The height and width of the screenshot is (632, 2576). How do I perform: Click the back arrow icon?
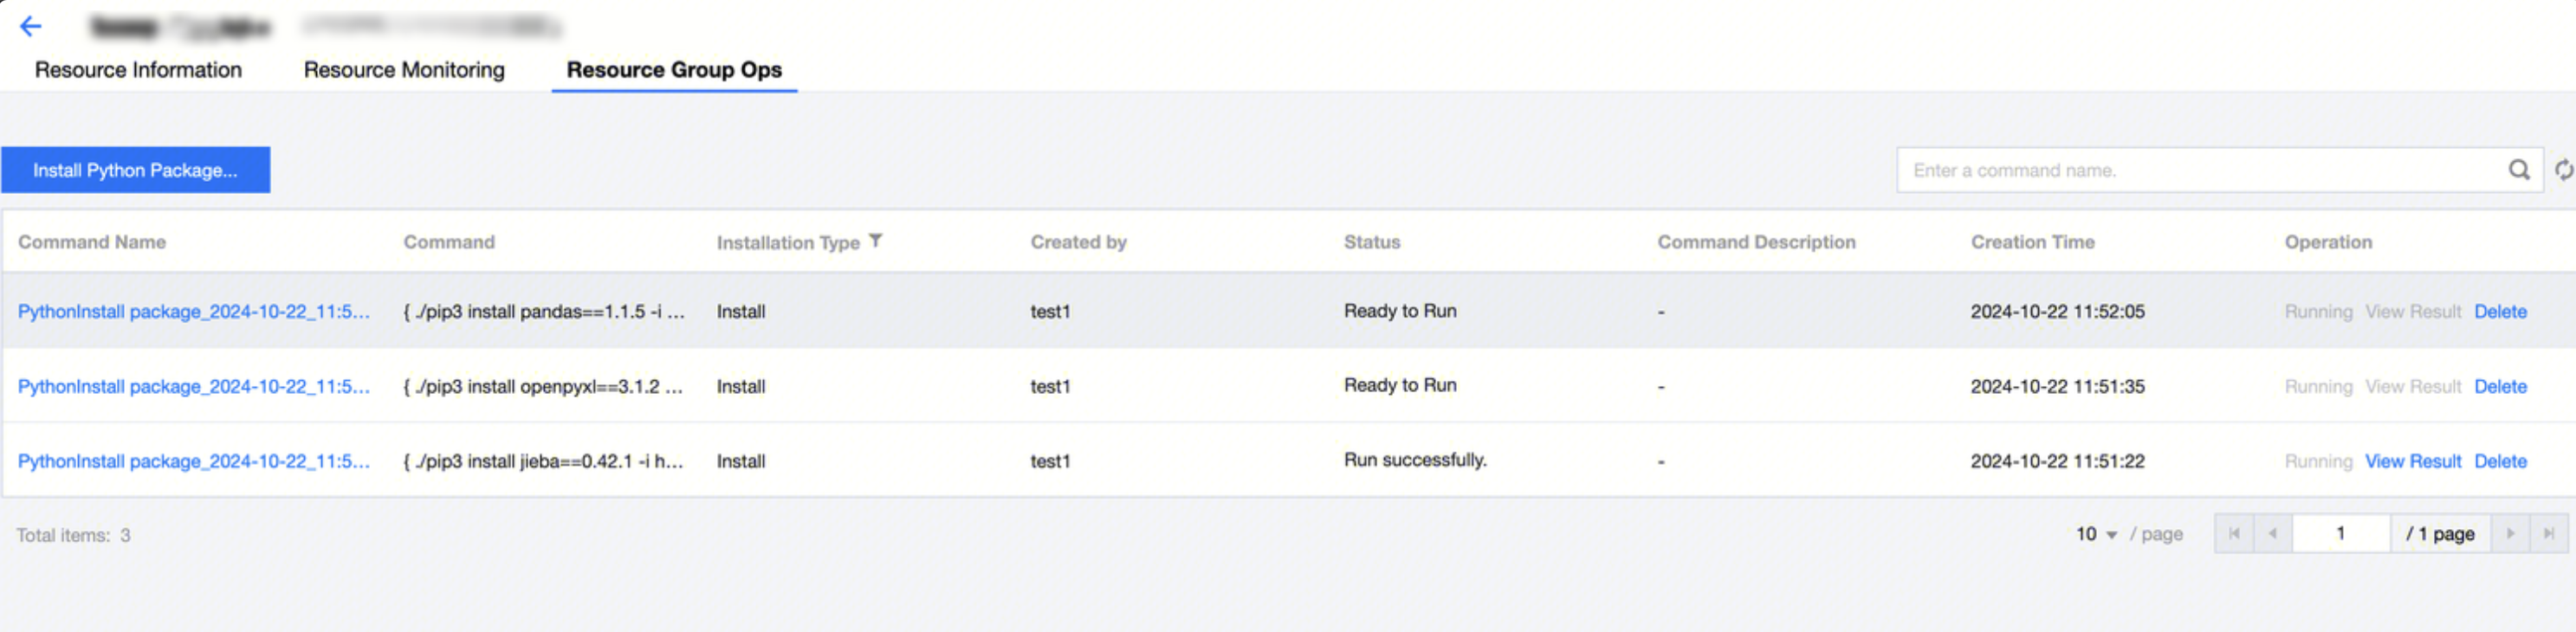click(x=30, y=27)
